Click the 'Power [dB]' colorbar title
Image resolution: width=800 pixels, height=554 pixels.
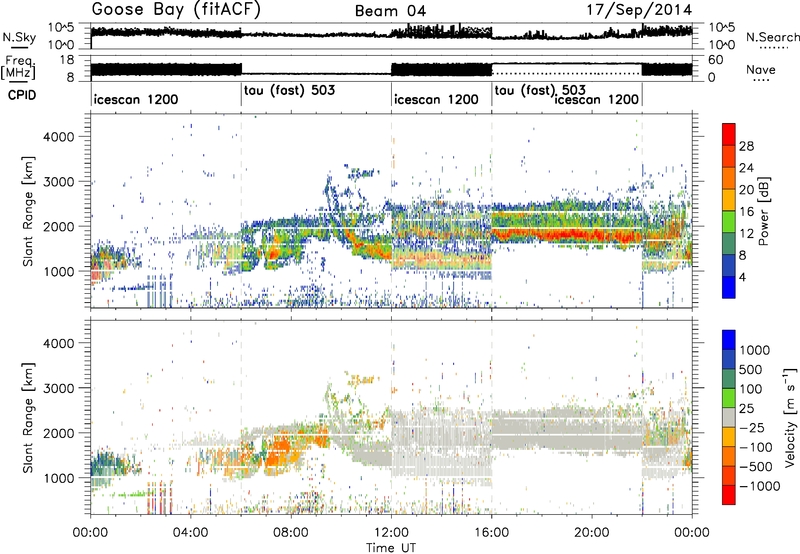click(764, 211)
